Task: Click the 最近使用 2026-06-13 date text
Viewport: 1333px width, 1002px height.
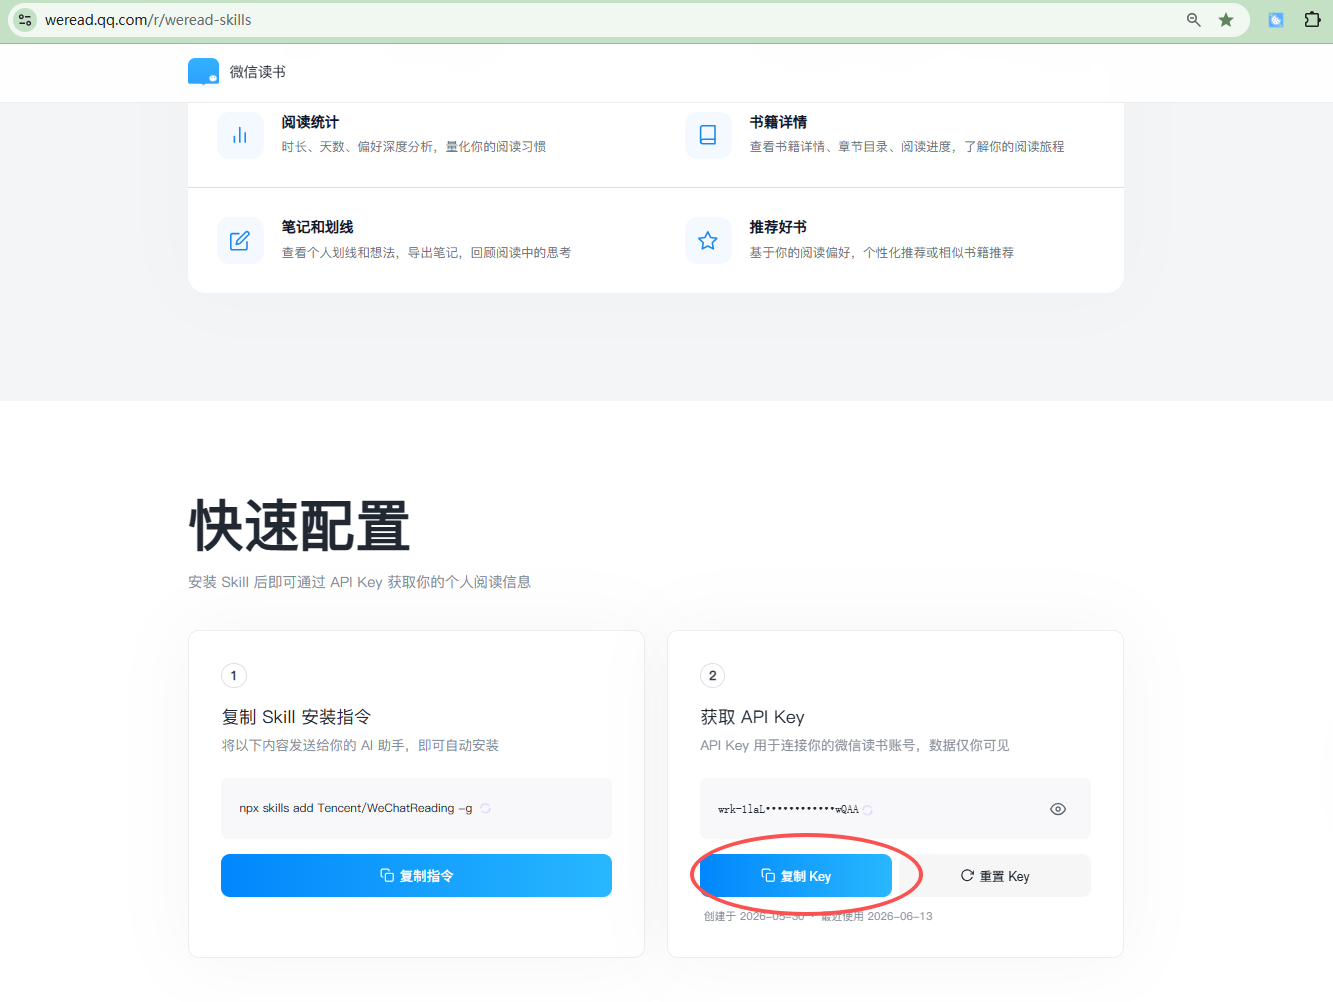Action: pyautogui.click(x=877, y=916)
